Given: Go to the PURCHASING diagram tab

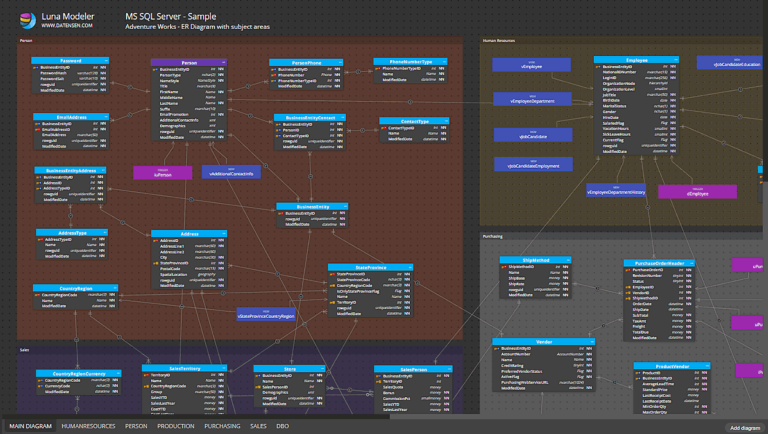Looking at the screenshot, I should (222, 426).
